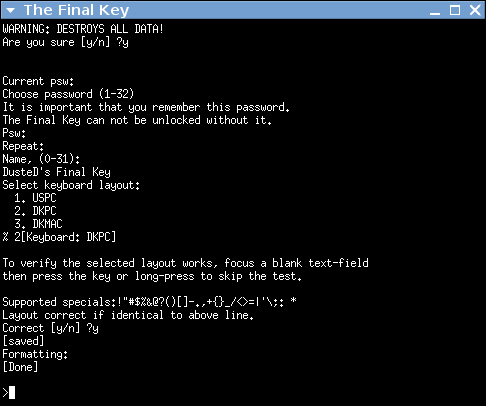Close The Final Key window
The image size is (486, 406).
475,10
